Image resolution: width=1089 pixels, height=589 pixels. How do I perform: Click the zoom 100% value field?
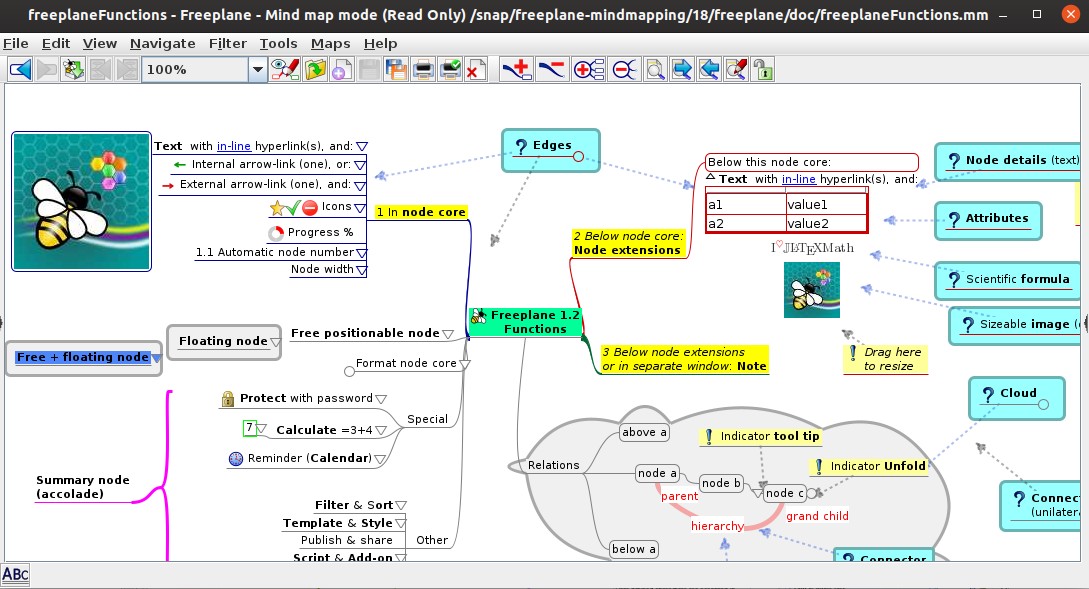195,69
